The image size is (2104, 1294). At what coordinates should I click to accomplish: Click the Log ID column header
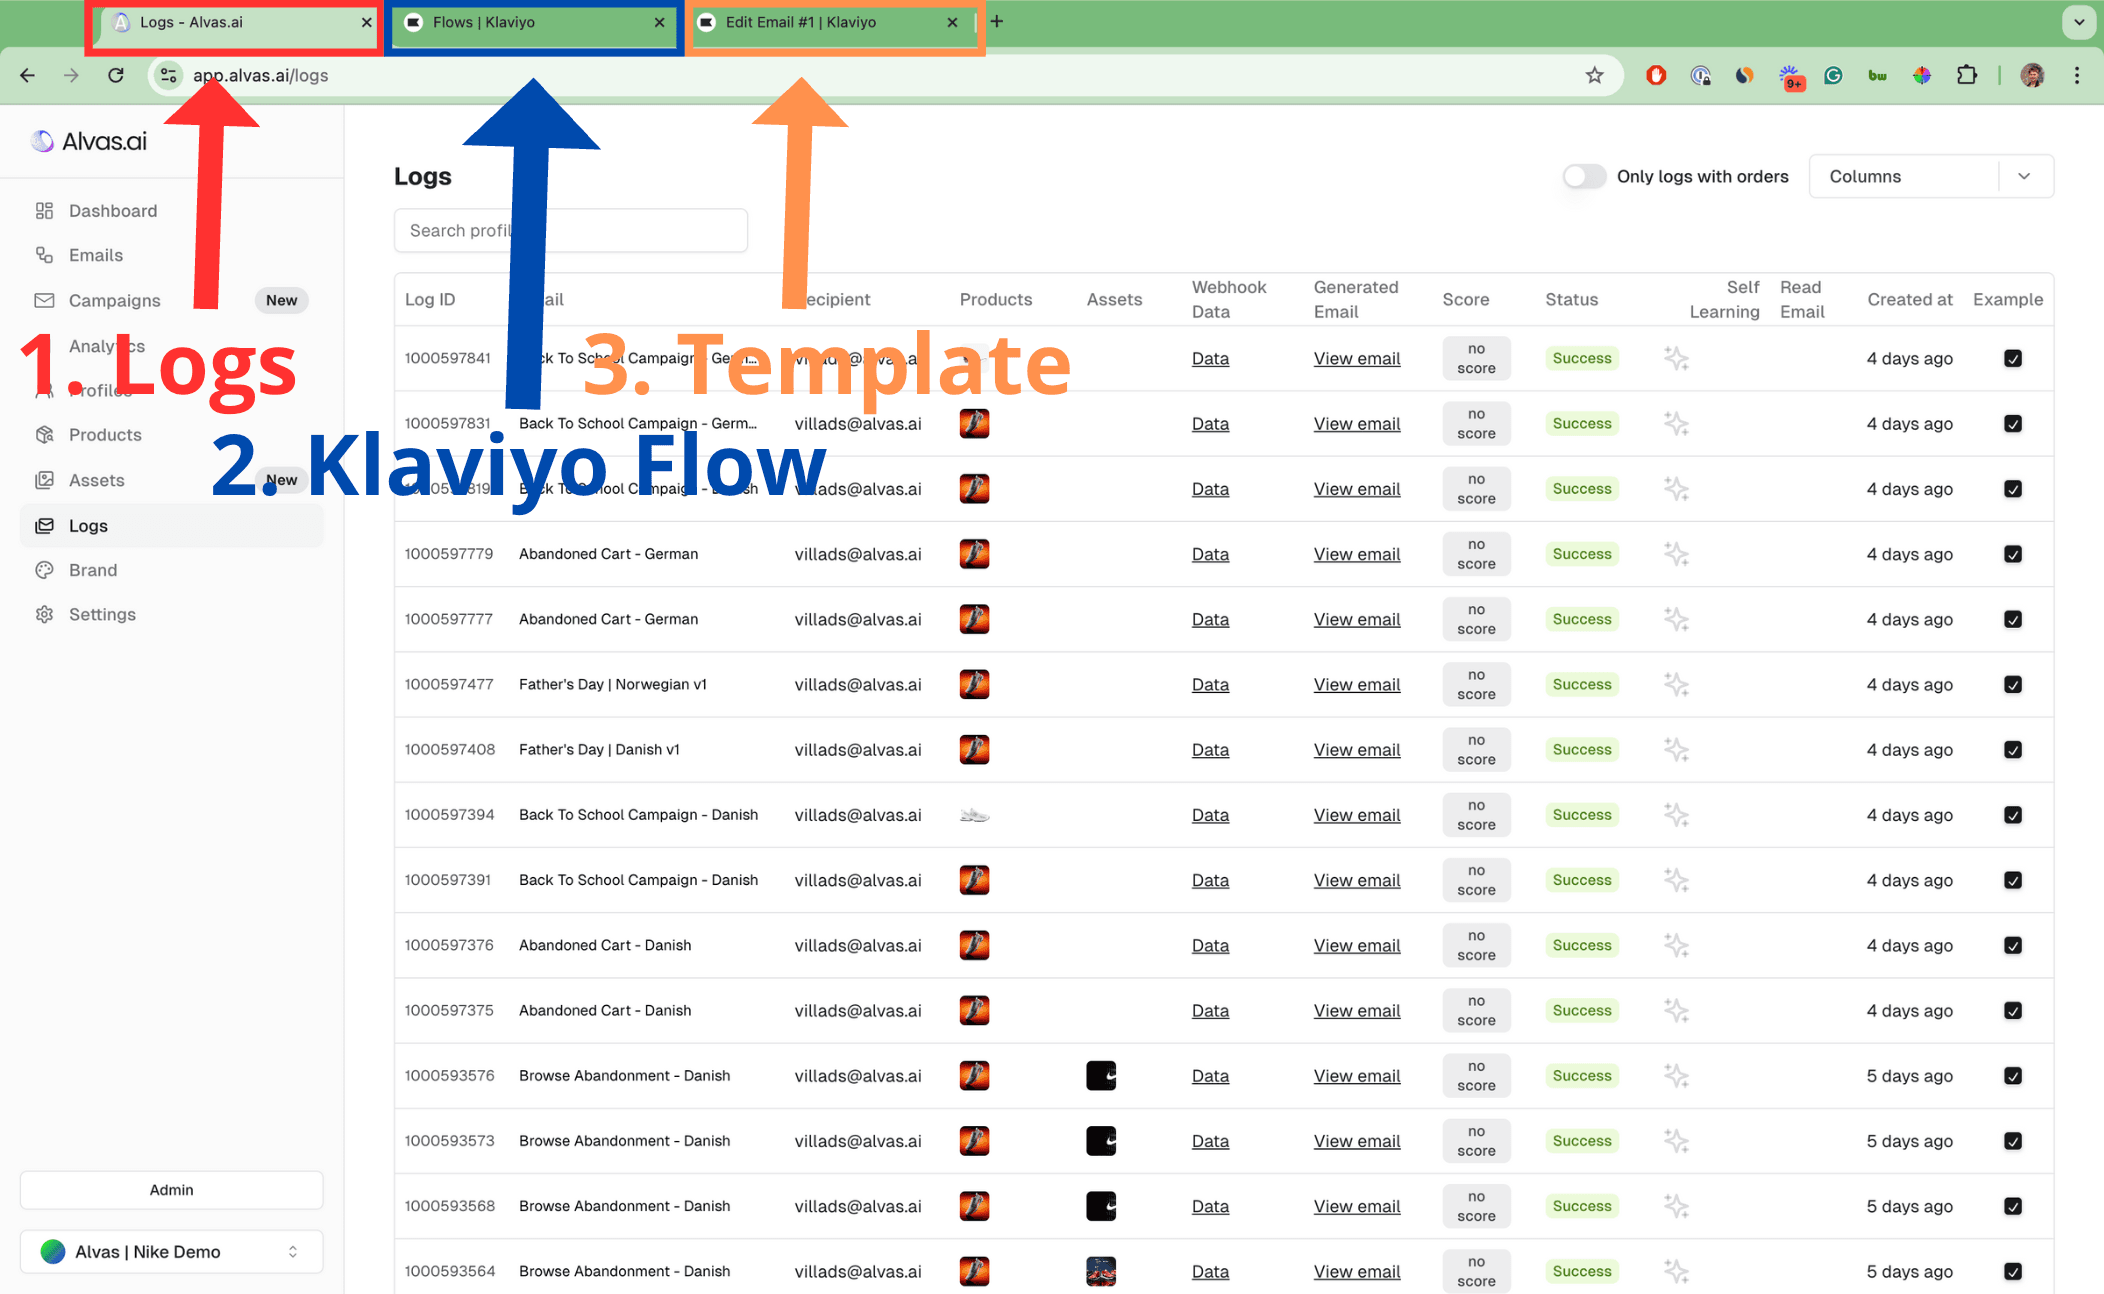click(x=430, y=299)
